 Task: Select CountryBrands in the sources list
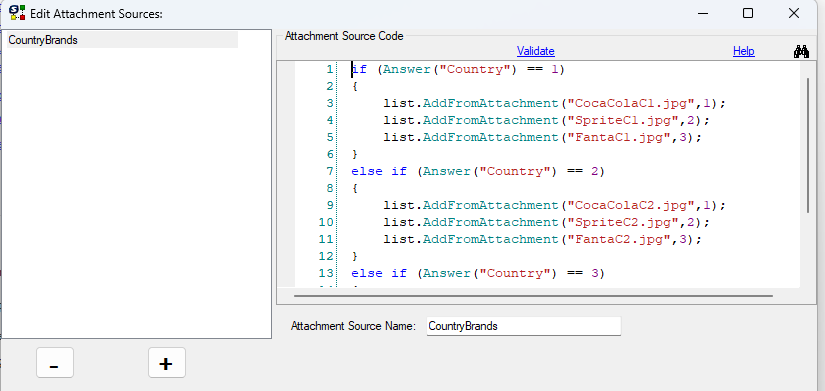tap(122, 40)
